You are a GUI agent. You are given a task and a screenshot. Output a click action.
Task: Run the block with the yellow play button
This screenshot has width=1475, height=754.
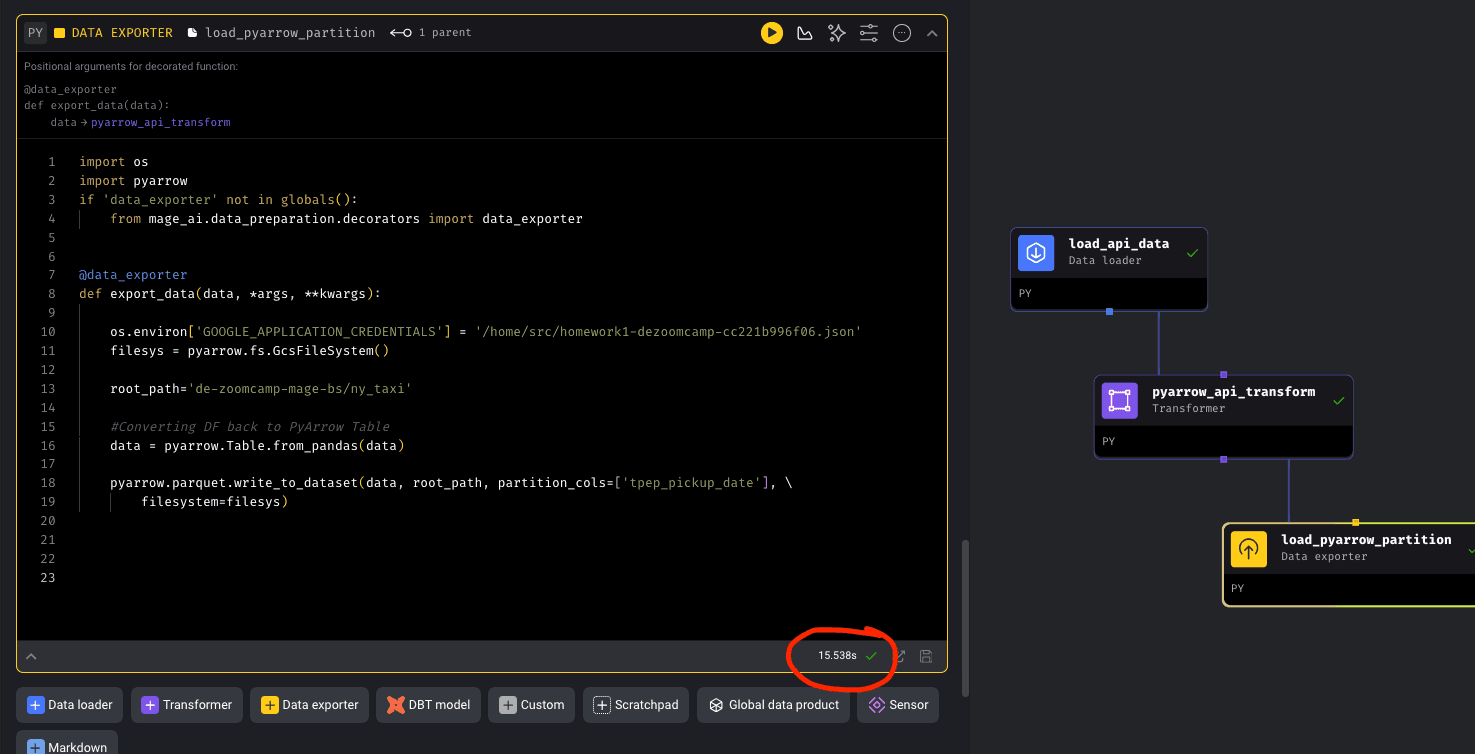coord(771,33)
